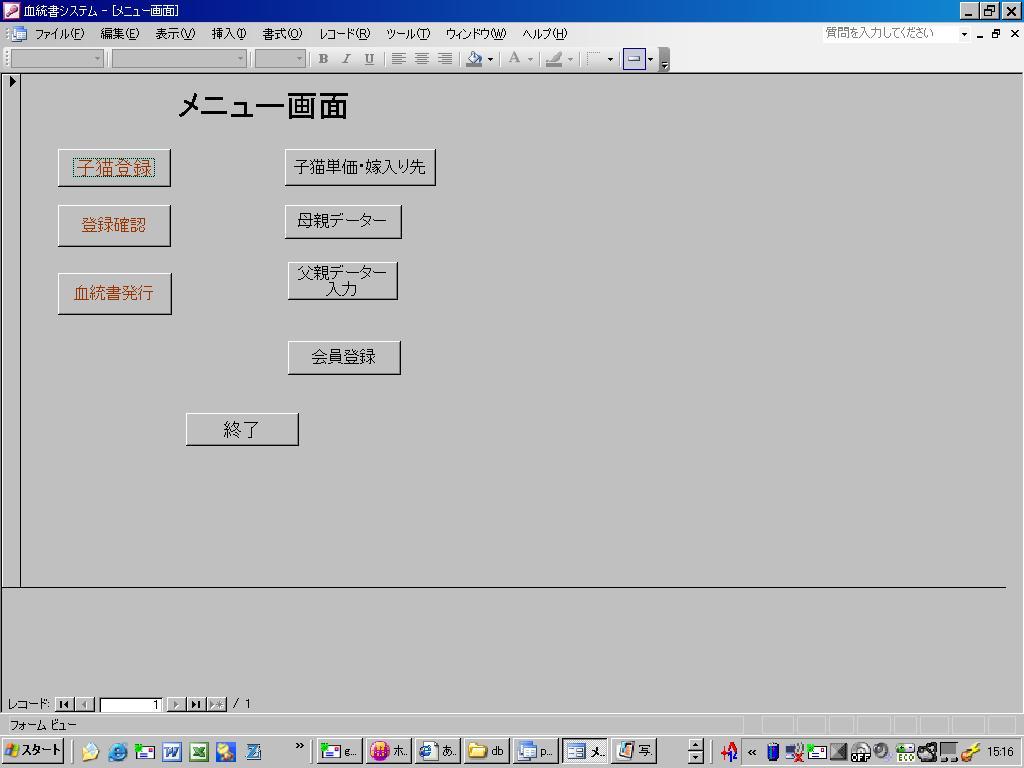Launch Internet Explorer from quick launch

pos(118,752)
